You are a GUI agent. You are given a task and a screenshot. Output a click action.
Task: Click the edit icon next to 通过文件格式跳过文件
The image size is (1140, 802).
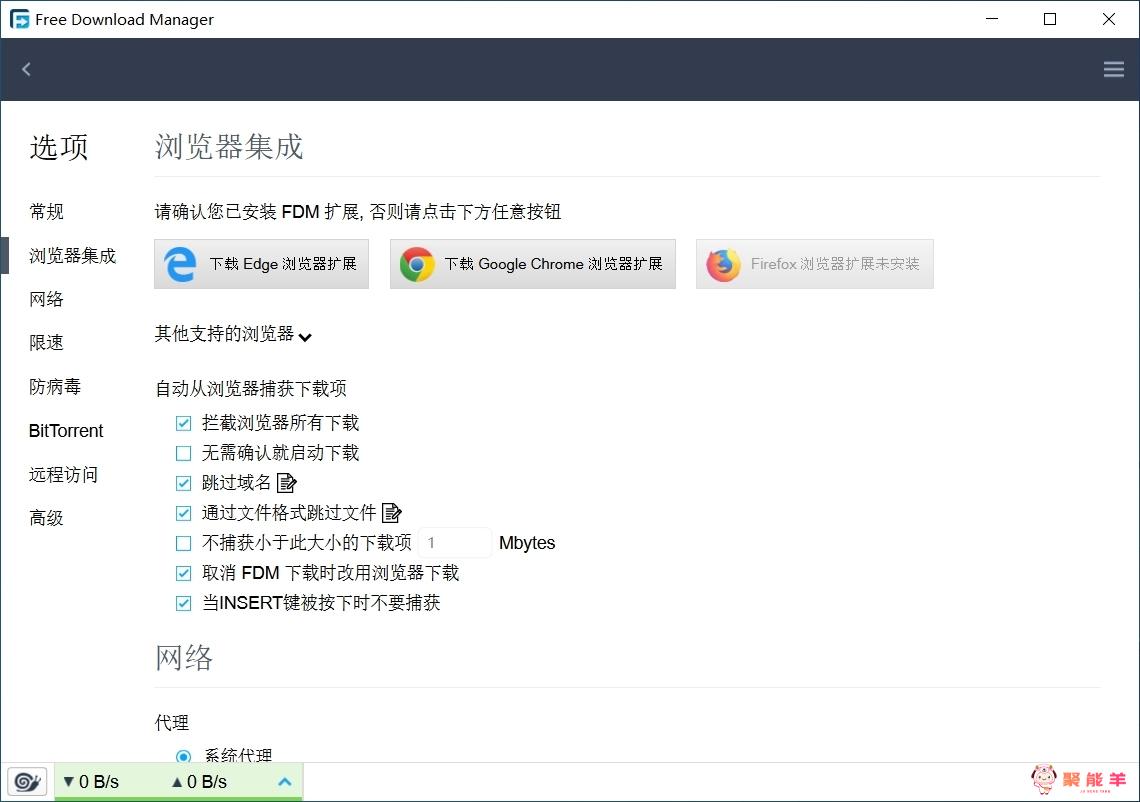point(392,513)
